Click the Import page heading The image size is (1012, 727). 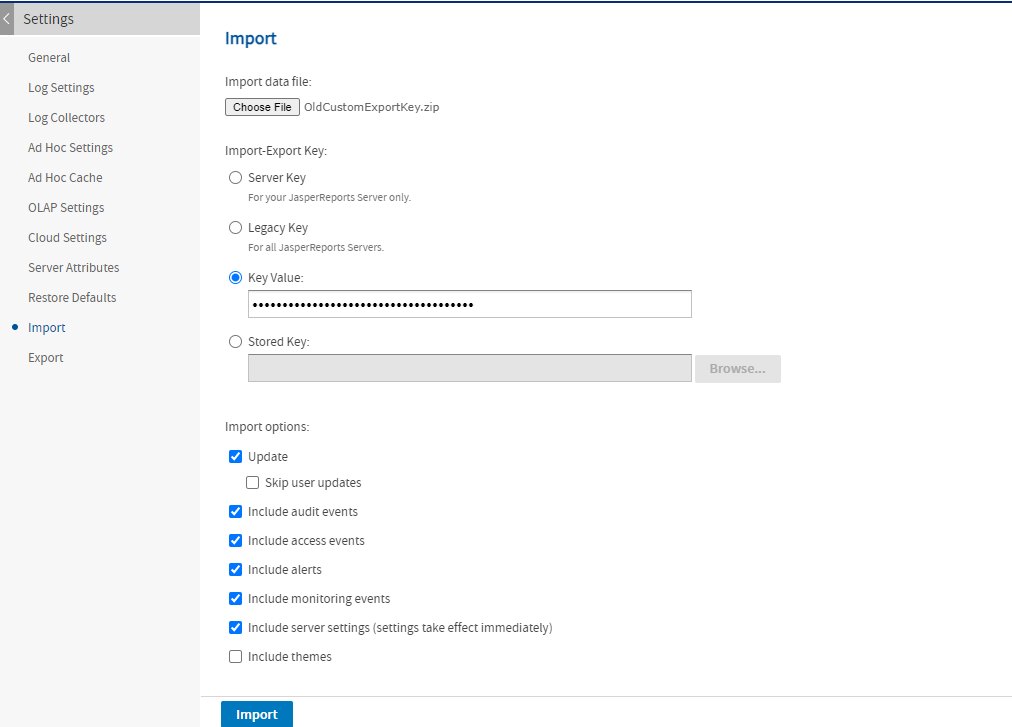250,39
